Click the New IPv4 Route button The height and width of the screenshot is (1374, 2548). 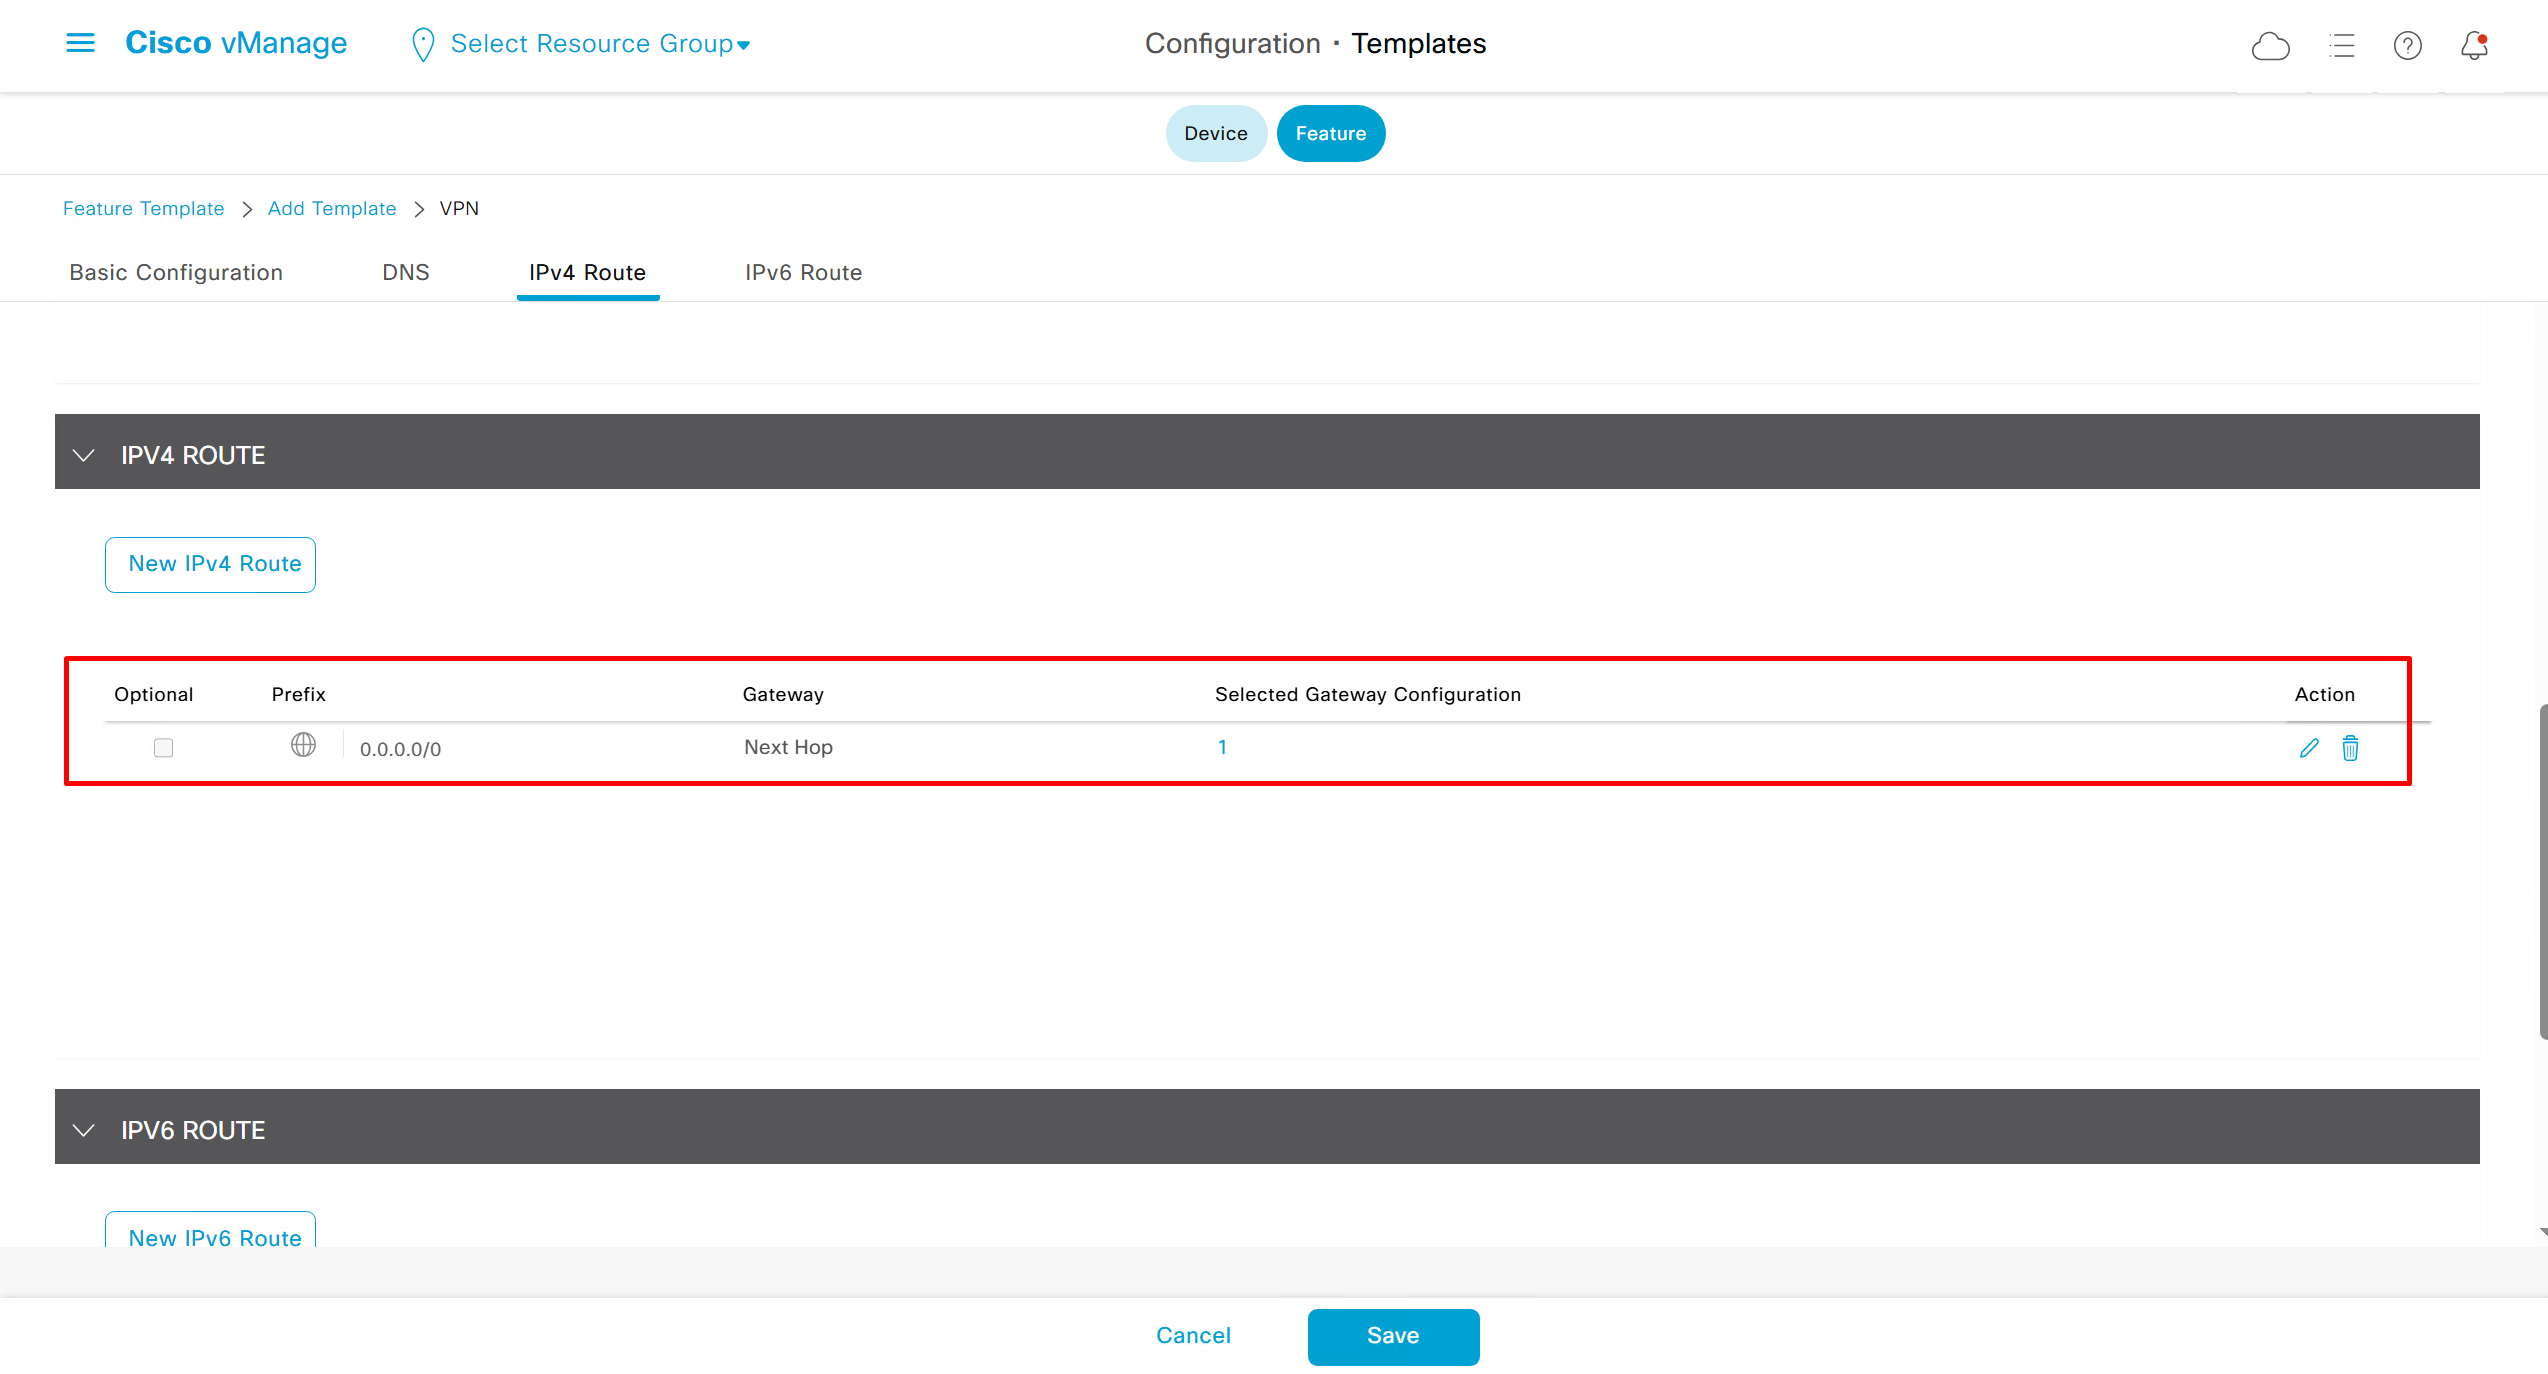point(210,564)
